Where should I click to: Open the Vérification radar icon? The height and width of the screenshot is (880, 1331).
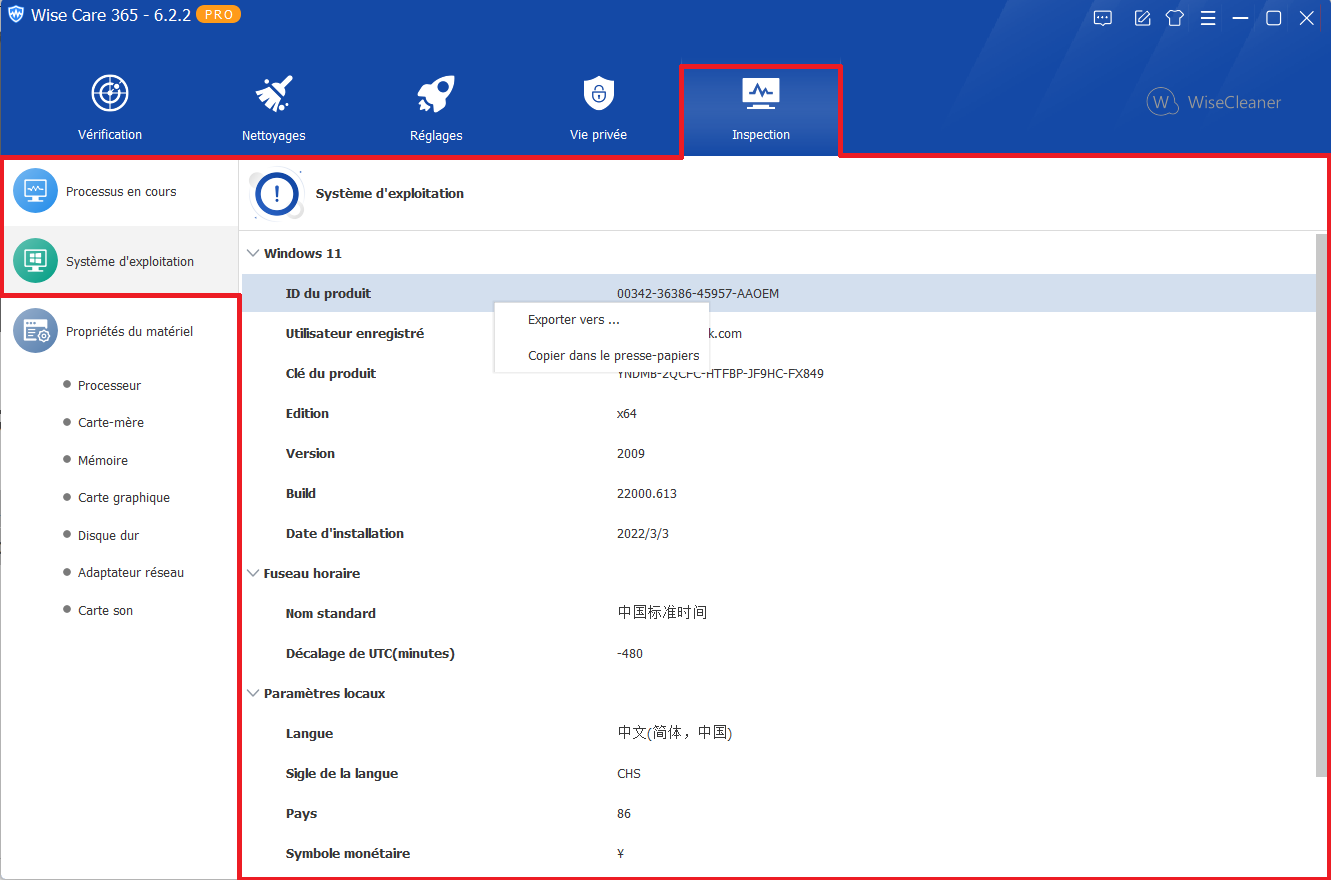point(110,94)
